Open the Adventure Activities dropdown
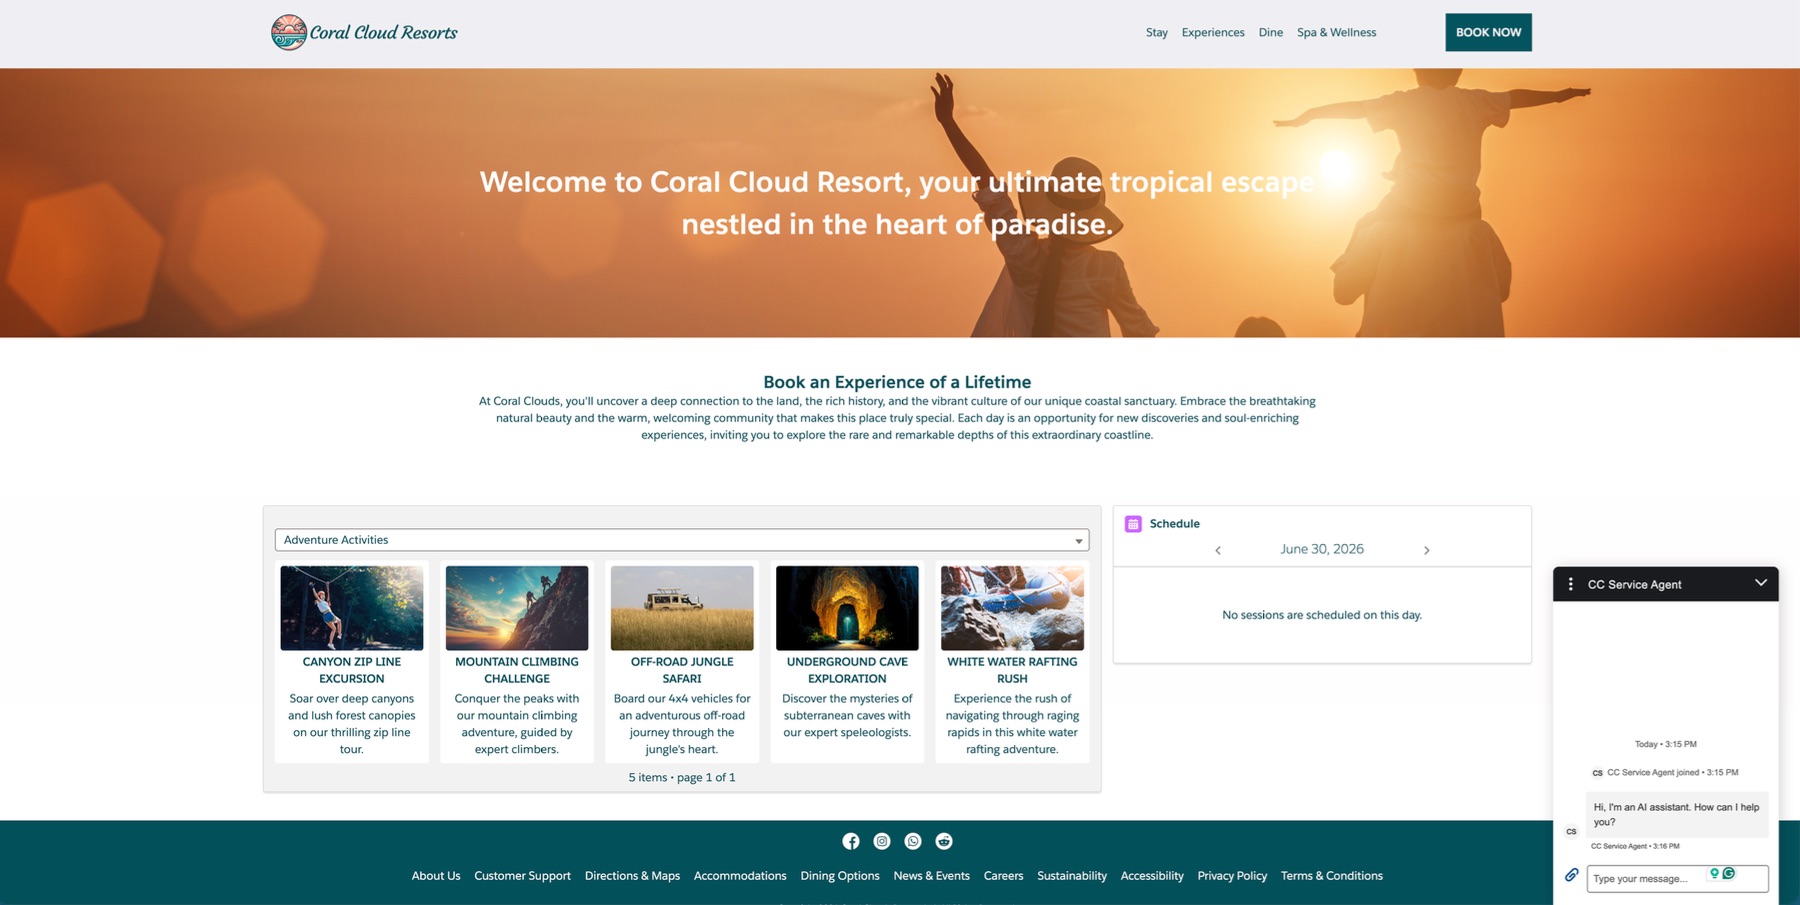1800x905 pixels. (682, 540)
